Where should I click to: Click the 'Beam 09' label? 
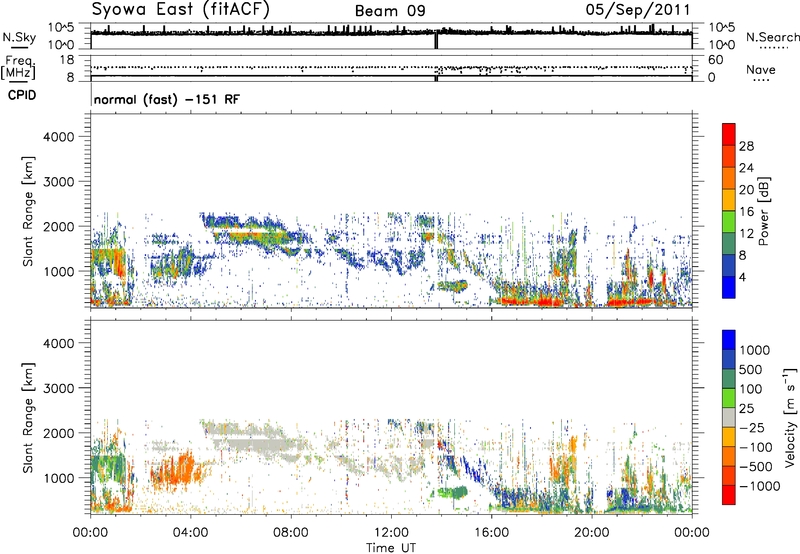click(390, 11)
